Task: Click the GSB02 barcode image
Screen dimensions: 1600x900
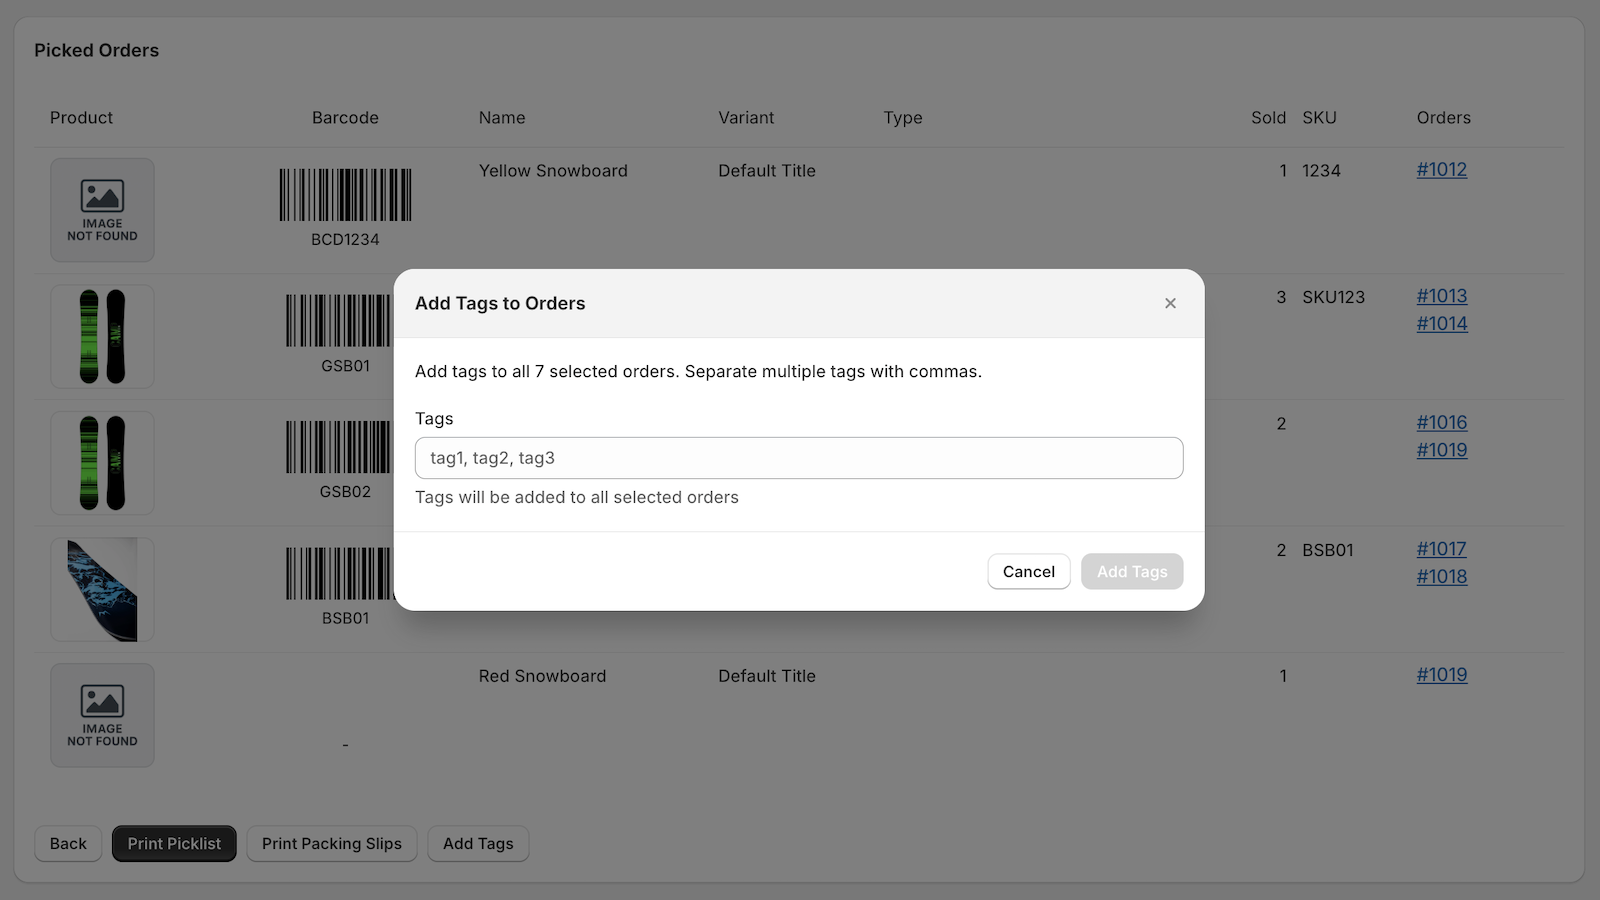Action: (x=337, y=446)
